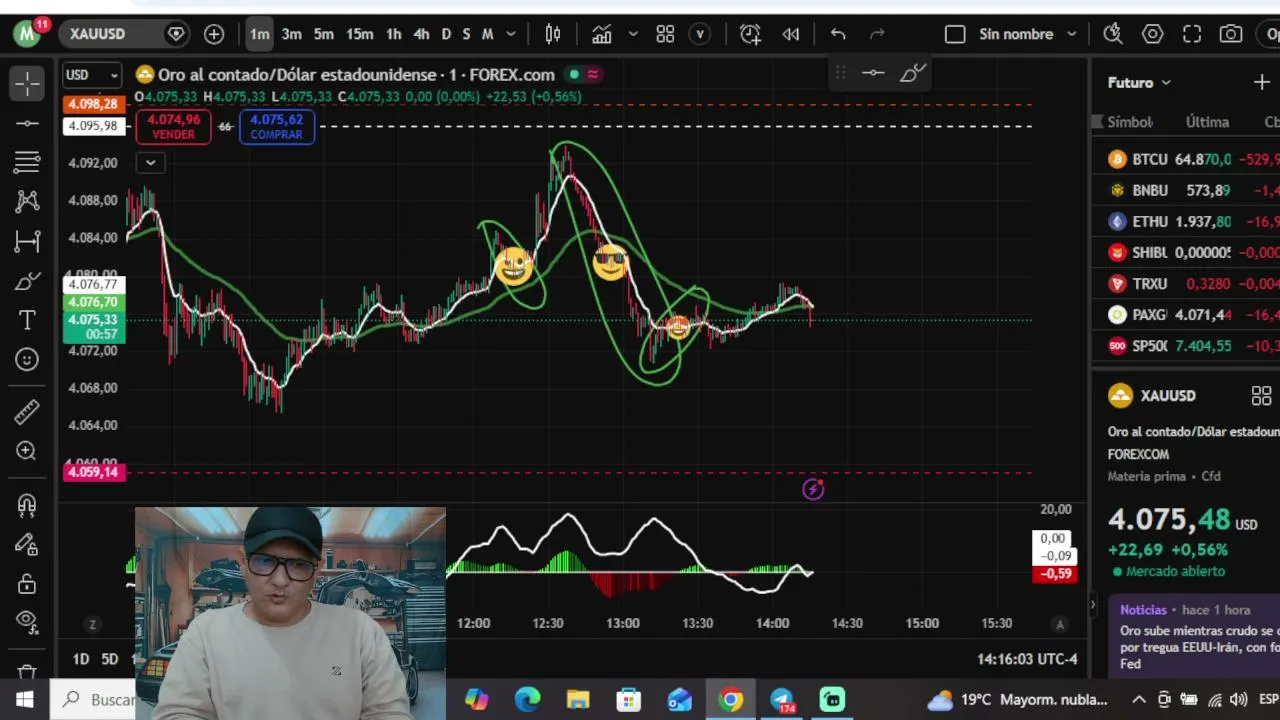
Task: Open chart settings hexagon icon
Action: [1153, 34]
